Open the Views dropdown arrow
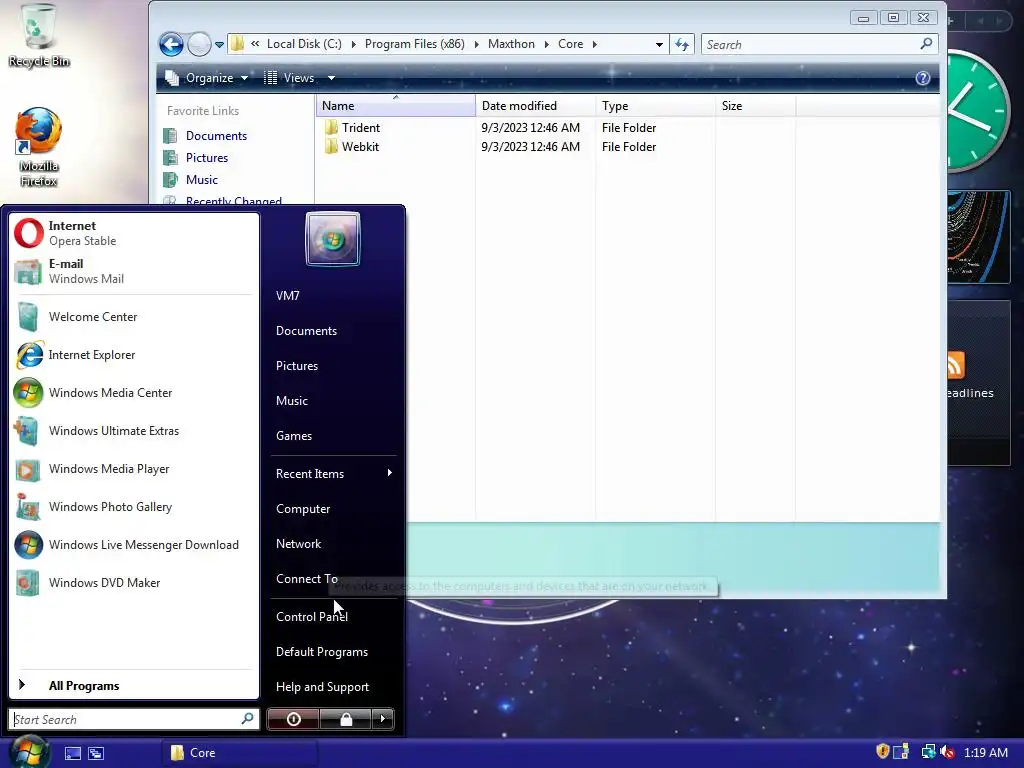This screenshot has width=1024, height=768. click(x=332, y=78)
